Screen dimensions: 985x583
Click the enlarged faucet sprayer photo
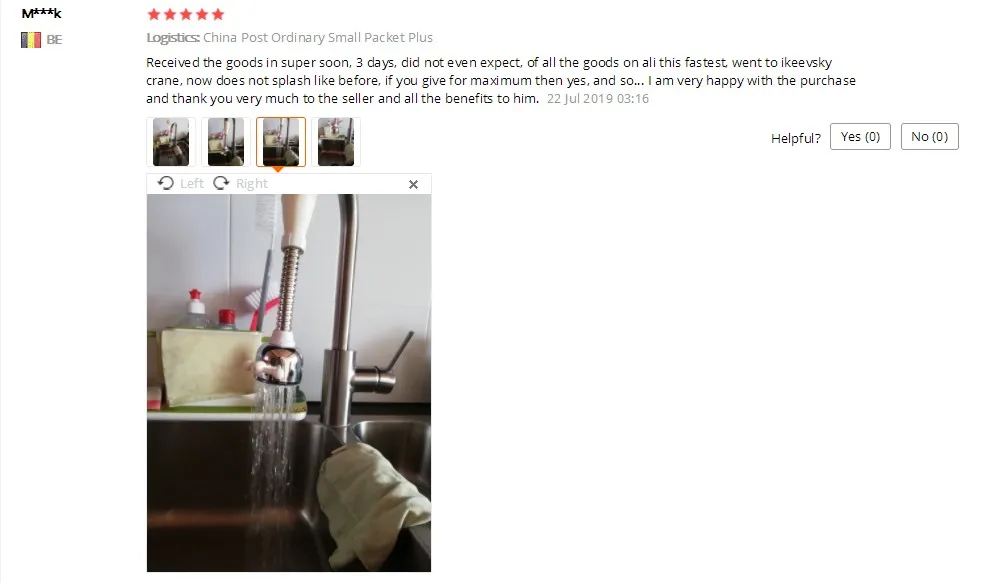click(289, 383)
